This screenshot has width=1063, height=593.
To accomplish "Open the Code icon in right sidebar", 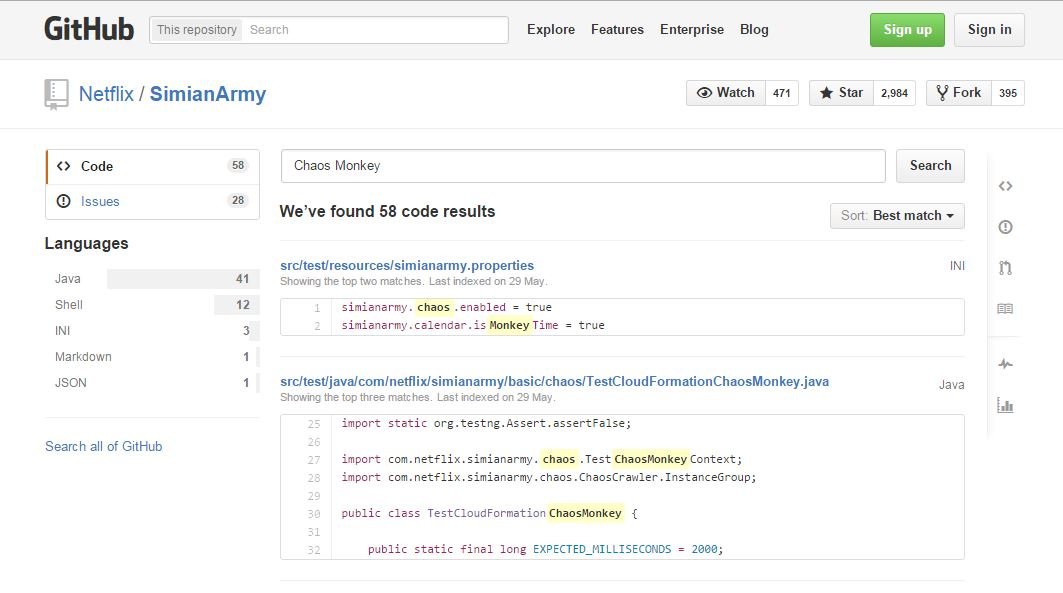I will pos(1005,186).
